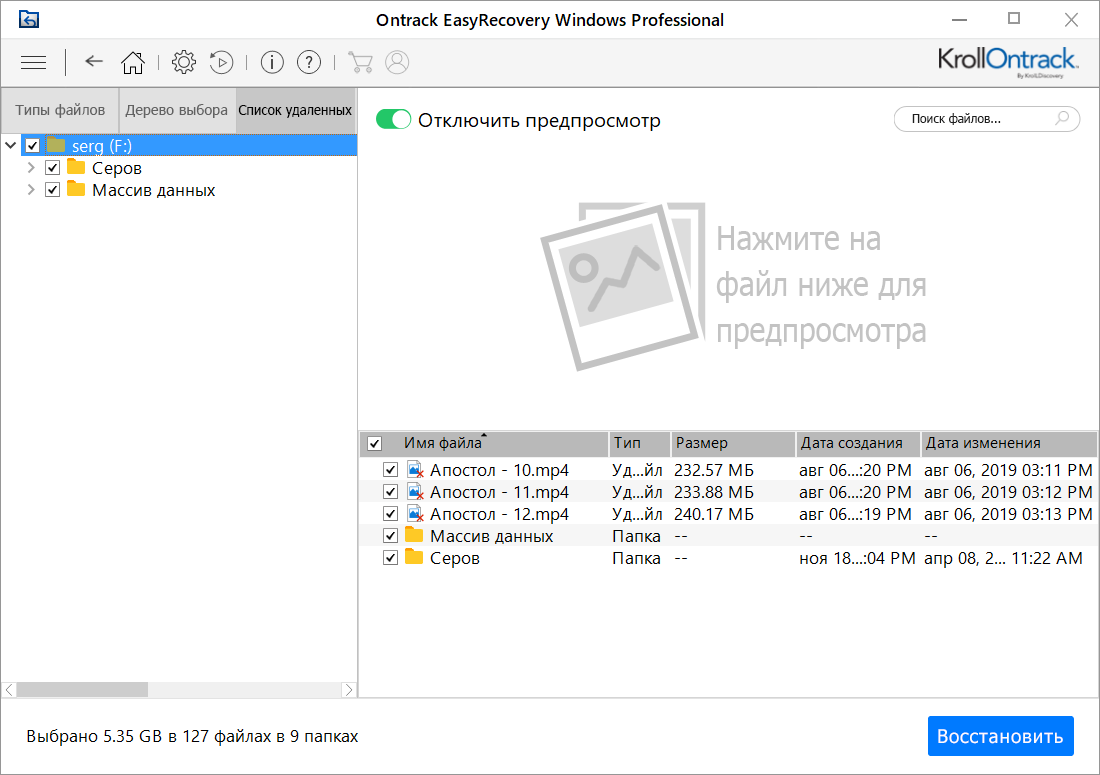Click the 240.17 МБ size cell
1100x775 pixels.
[713, 513]
